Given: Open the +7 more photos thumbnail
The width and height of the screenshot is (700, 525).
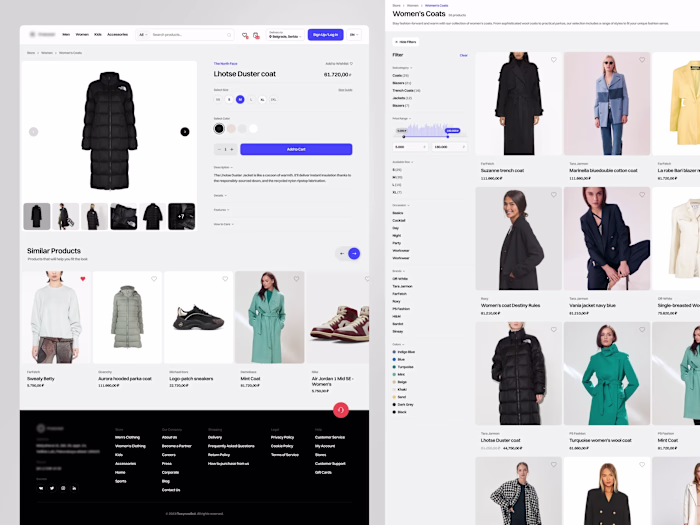Looking at the screenshot, I should point(181,217).
